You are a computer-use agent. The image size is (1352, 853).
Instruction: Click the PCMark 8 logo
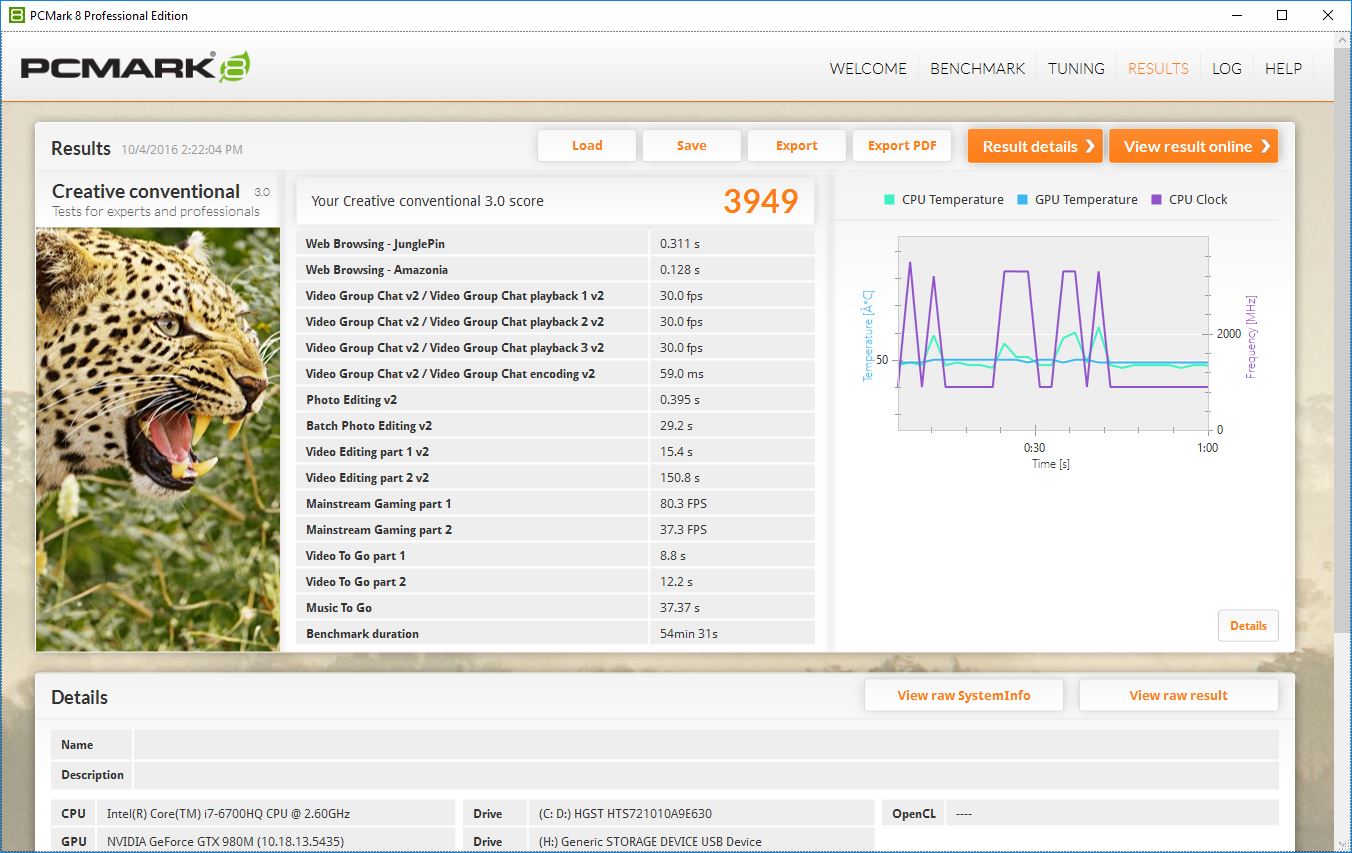135,68
